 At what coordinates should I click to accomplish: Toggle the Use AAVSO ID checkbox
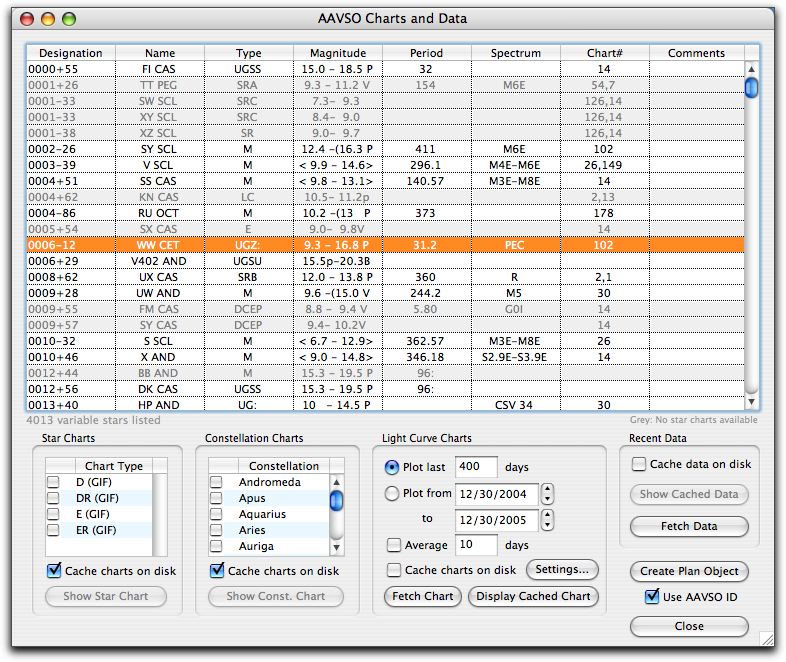pos(653,598)
